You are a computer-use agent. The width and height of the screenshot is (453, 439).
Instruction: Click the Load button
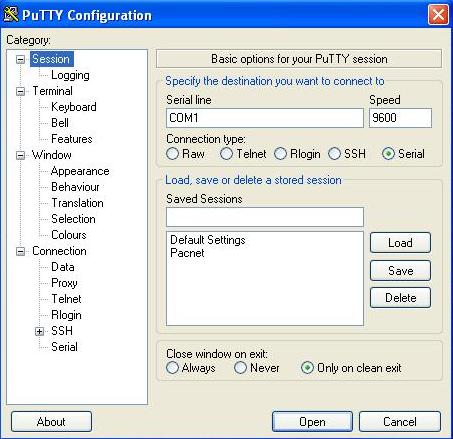(400, 243)
